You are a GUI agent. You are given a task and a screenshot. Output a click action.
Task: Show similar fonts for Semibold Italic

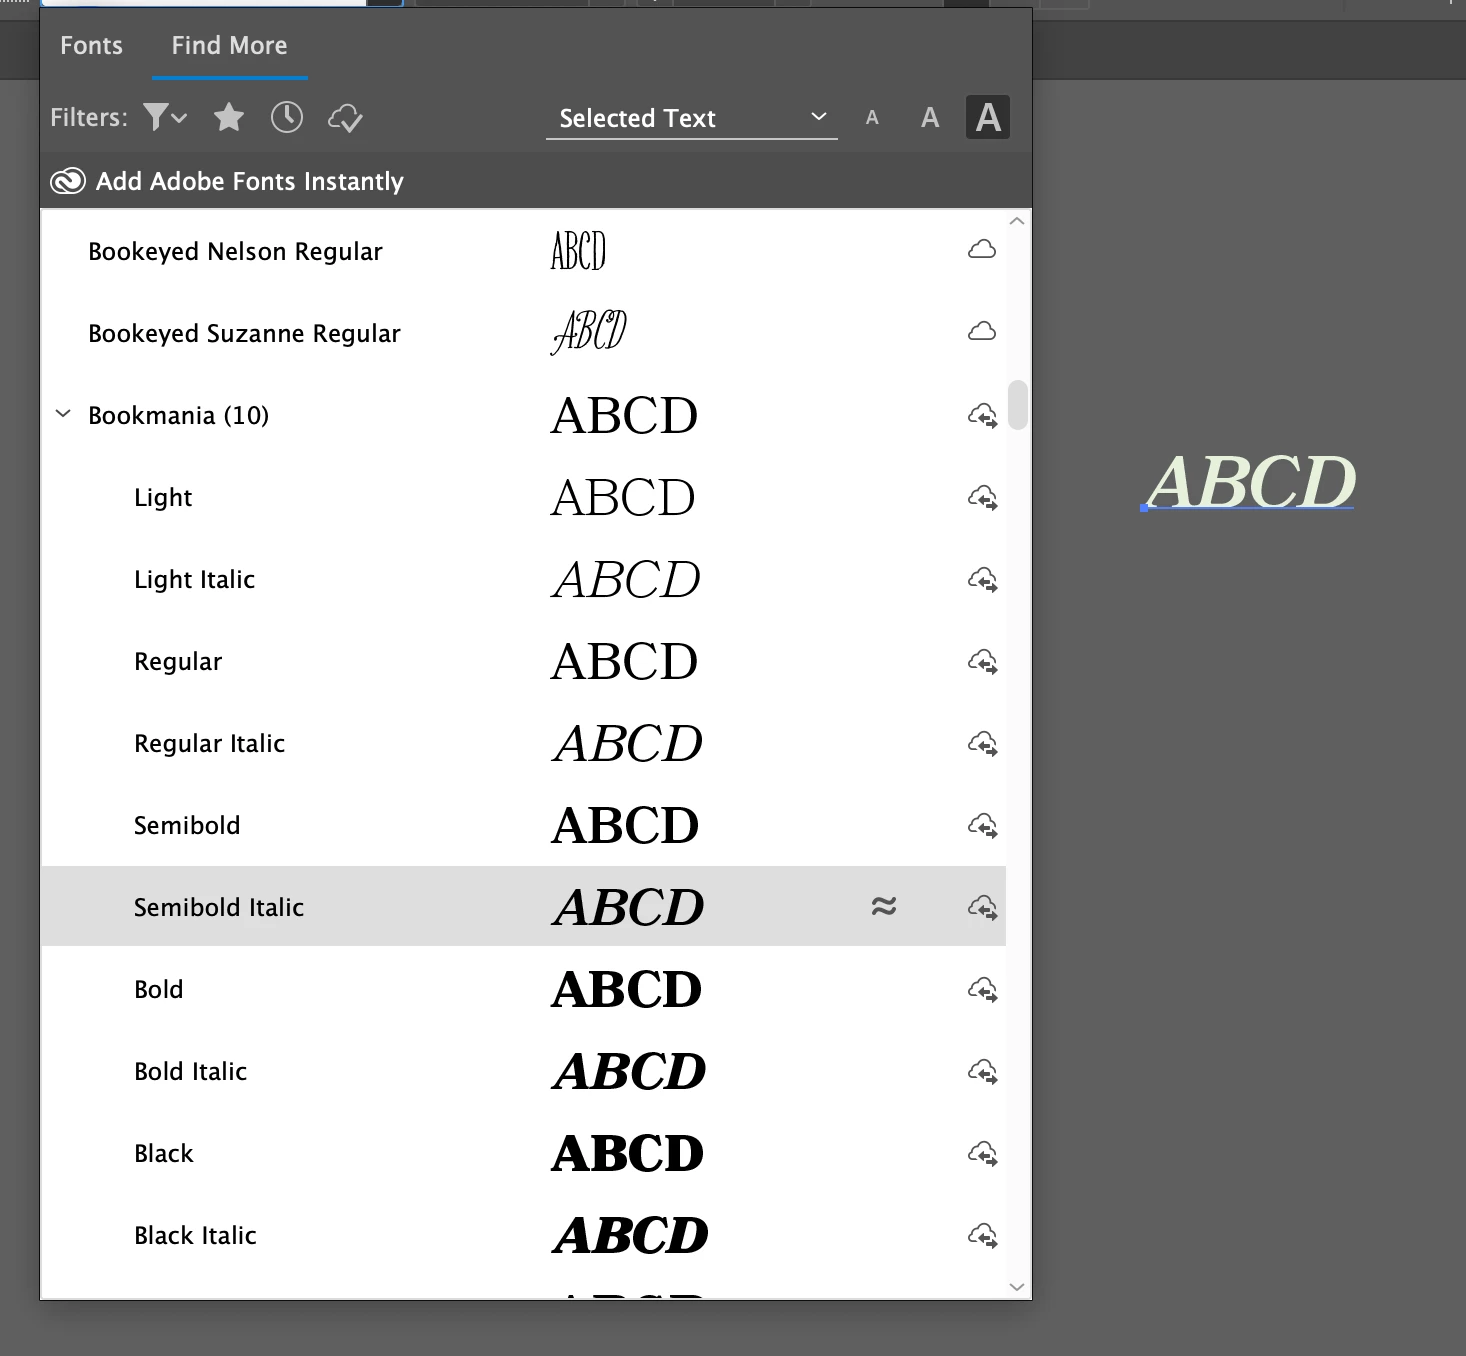(884, 906)
